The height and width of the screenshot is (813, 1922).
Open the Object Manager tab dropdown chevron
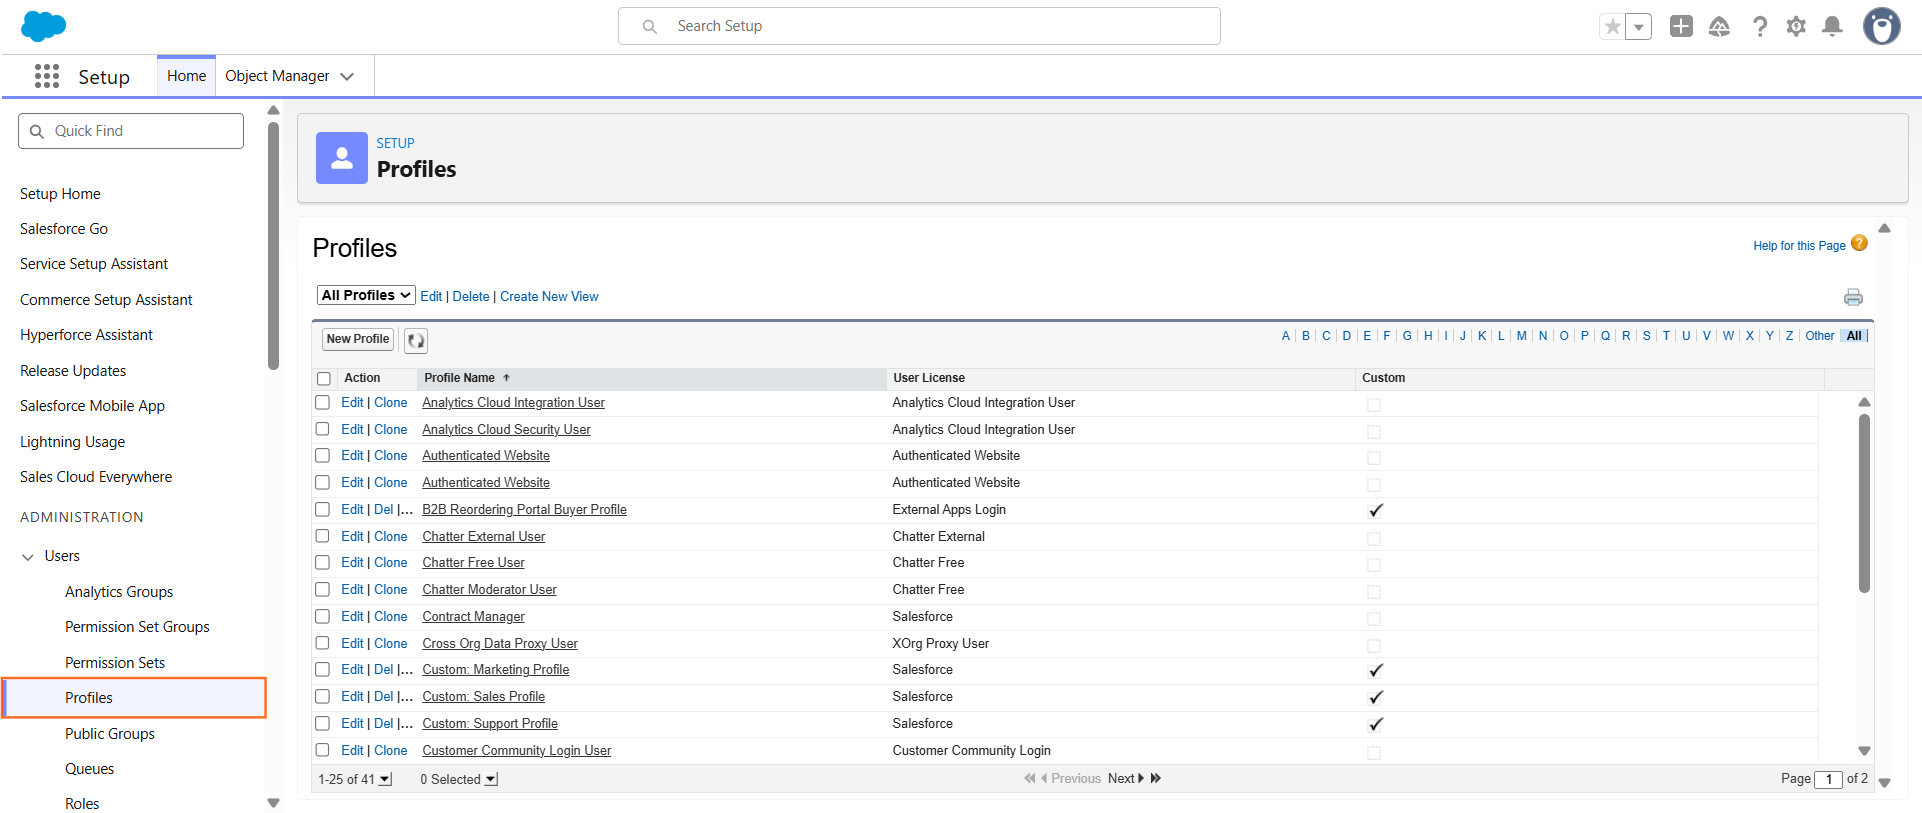click(x=347, y=76)
